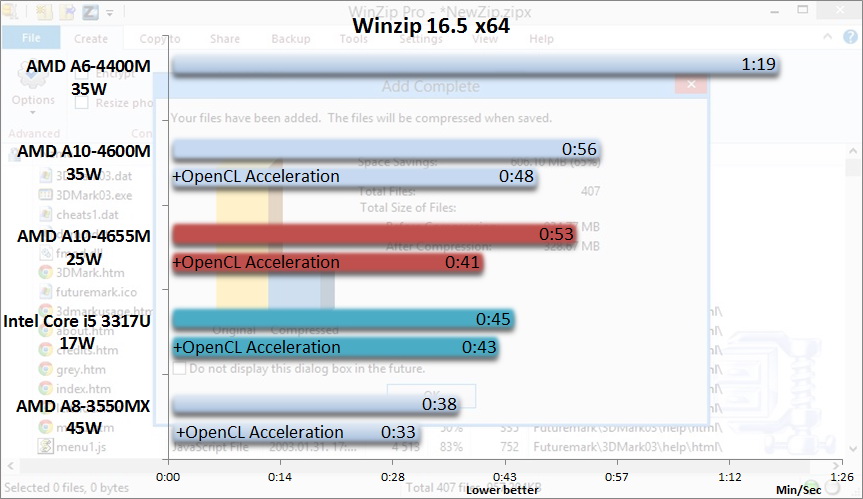Click the blue help question mark icon
This screenshot has height=499, width=863.
click(850, 37)
